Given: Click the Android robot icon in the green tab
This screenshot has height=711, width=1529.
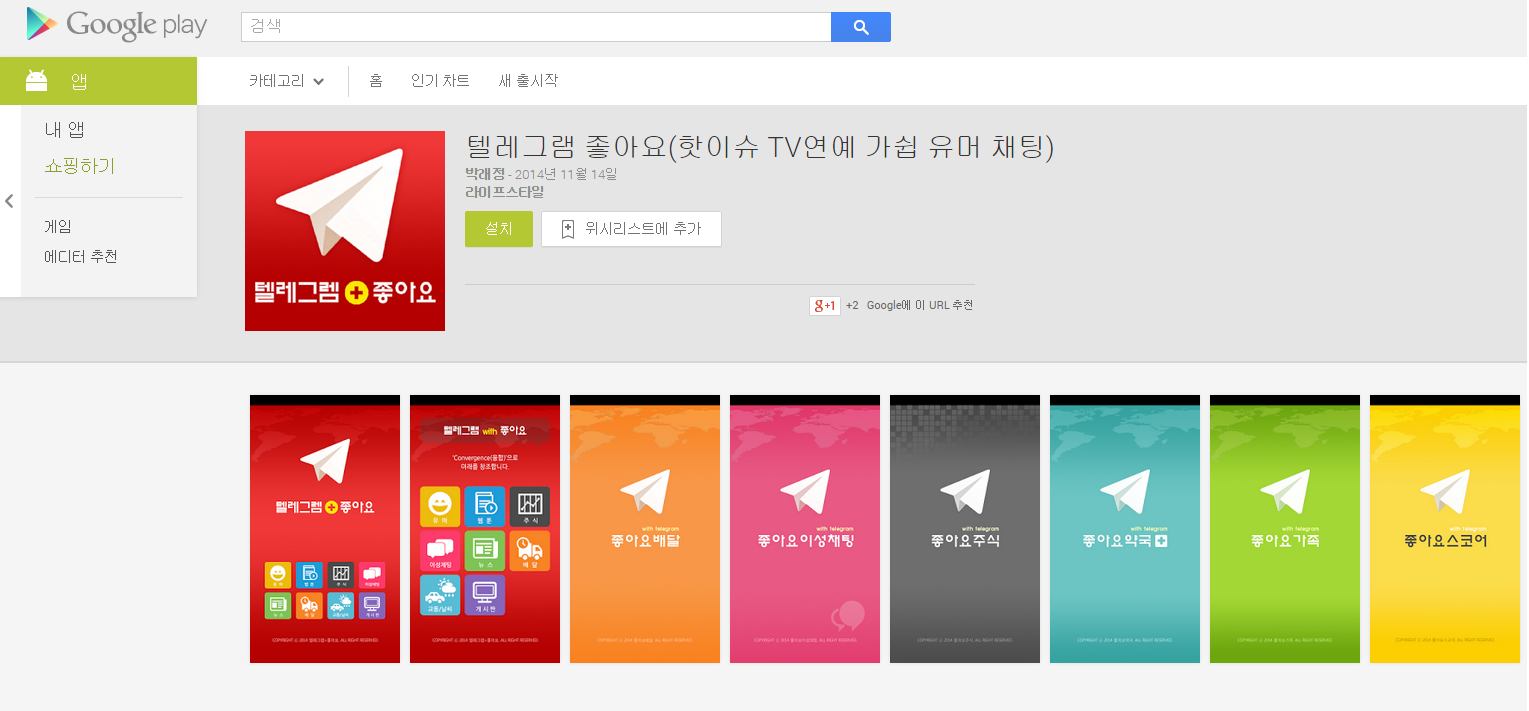Looking at the screenshot, I should [37, 80].
